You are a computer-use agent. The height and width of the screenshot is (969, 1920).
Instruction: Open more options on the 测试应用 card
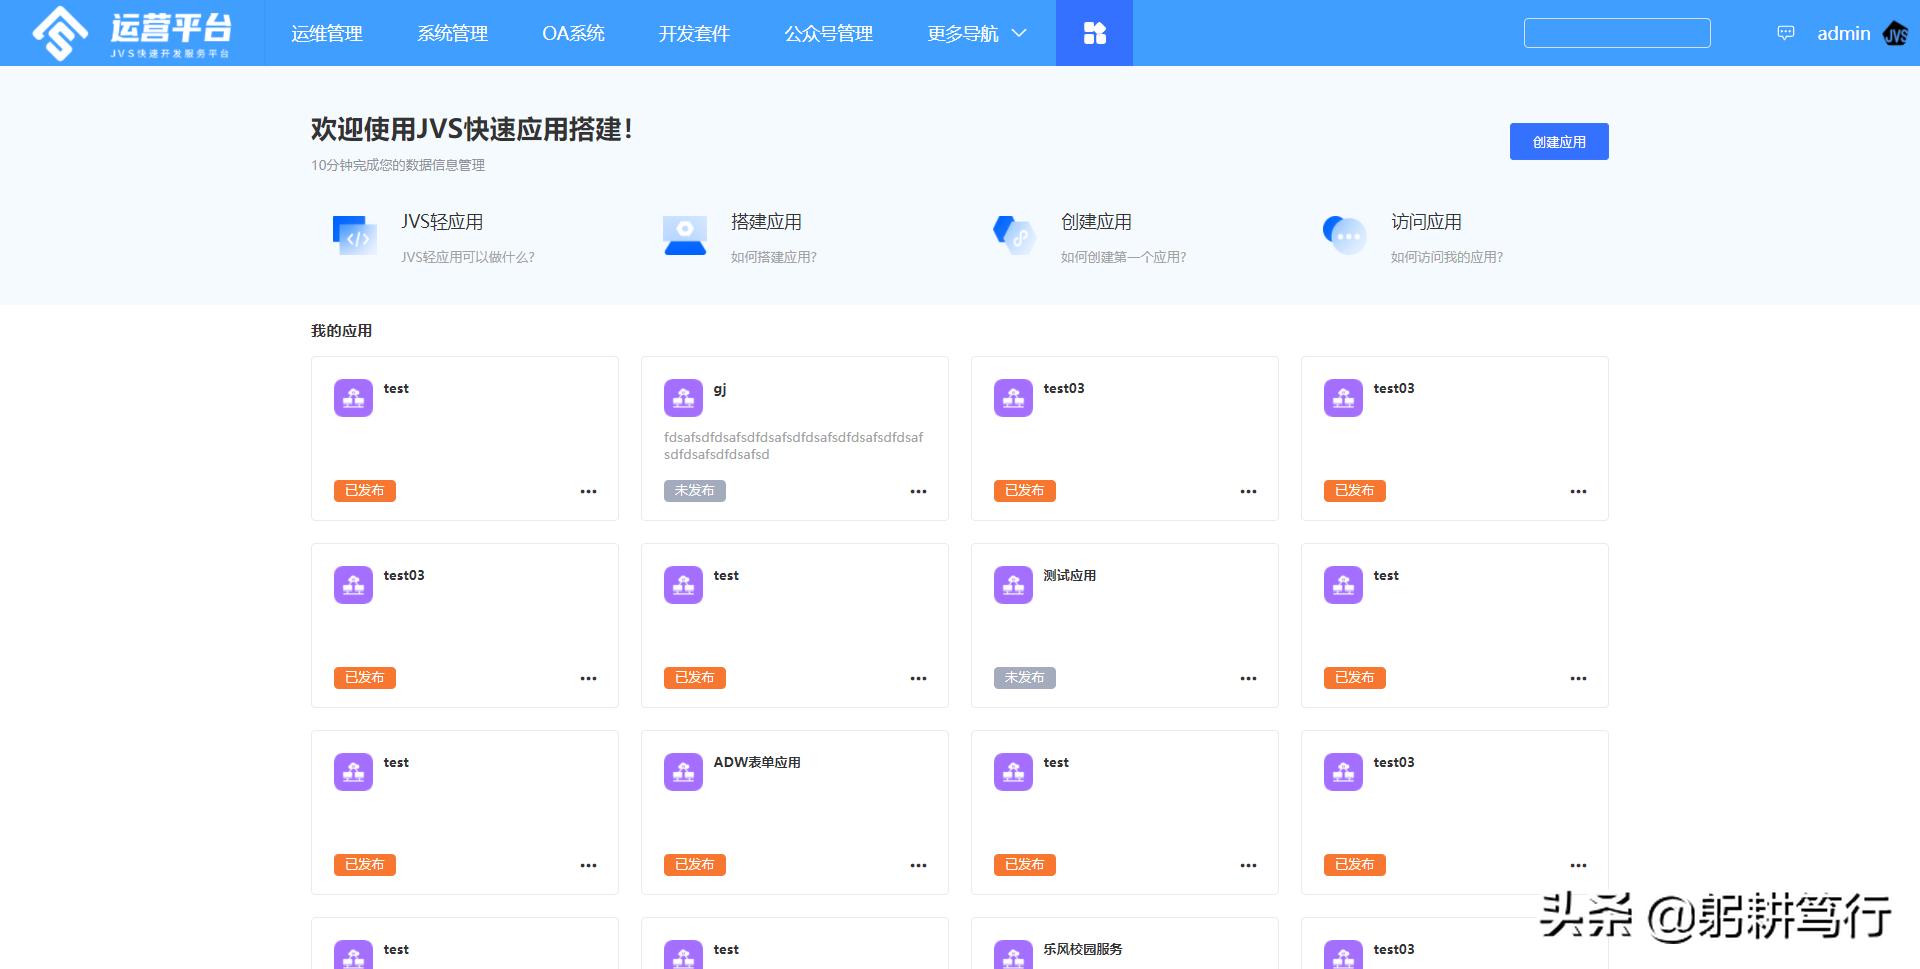pos(1248,678)
